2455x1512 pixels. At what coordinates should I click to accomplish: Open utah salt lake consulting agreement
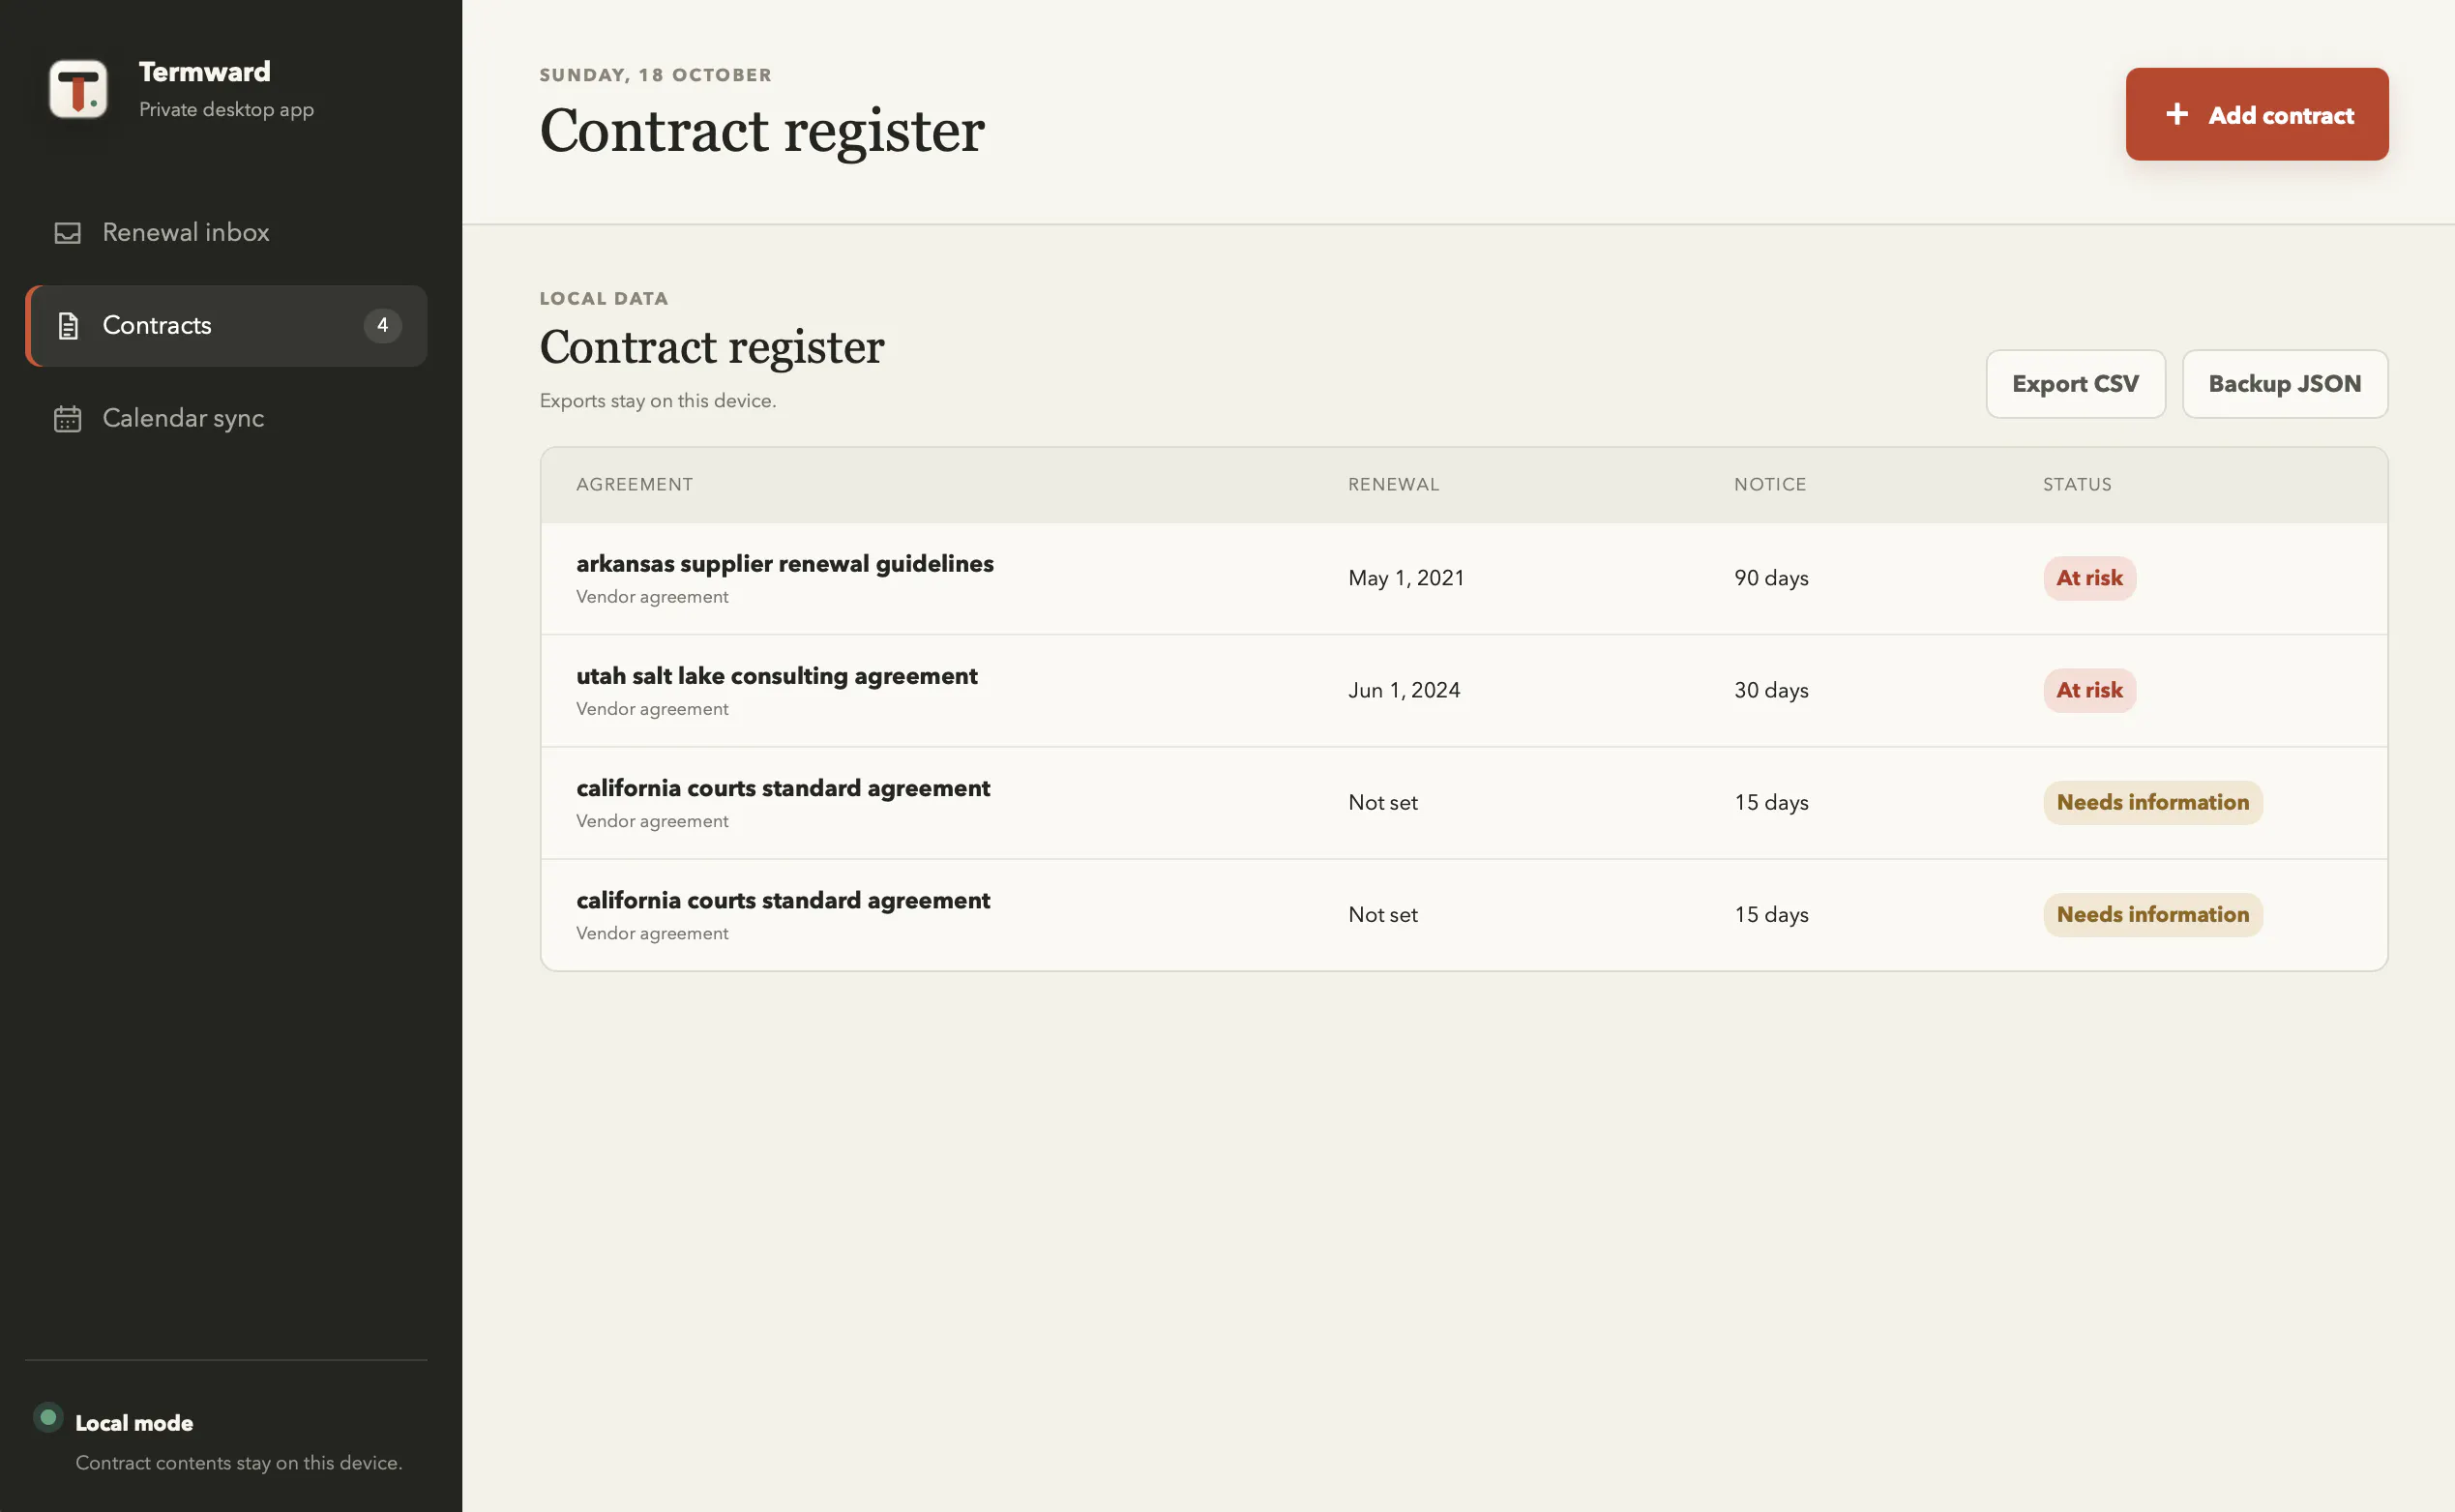1463,691
